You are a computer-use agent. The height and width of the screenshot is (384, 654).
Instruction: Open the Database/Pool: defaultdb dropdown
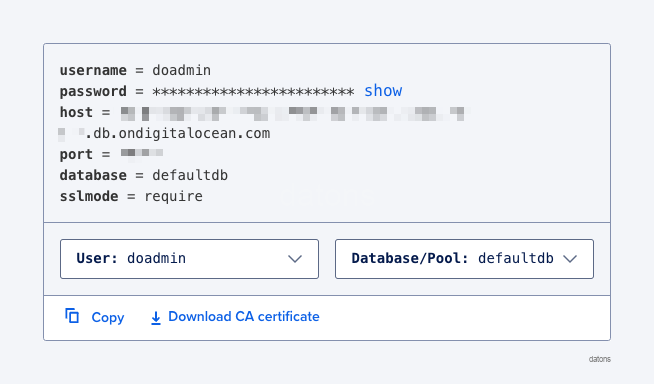click(x=464, y=259)
